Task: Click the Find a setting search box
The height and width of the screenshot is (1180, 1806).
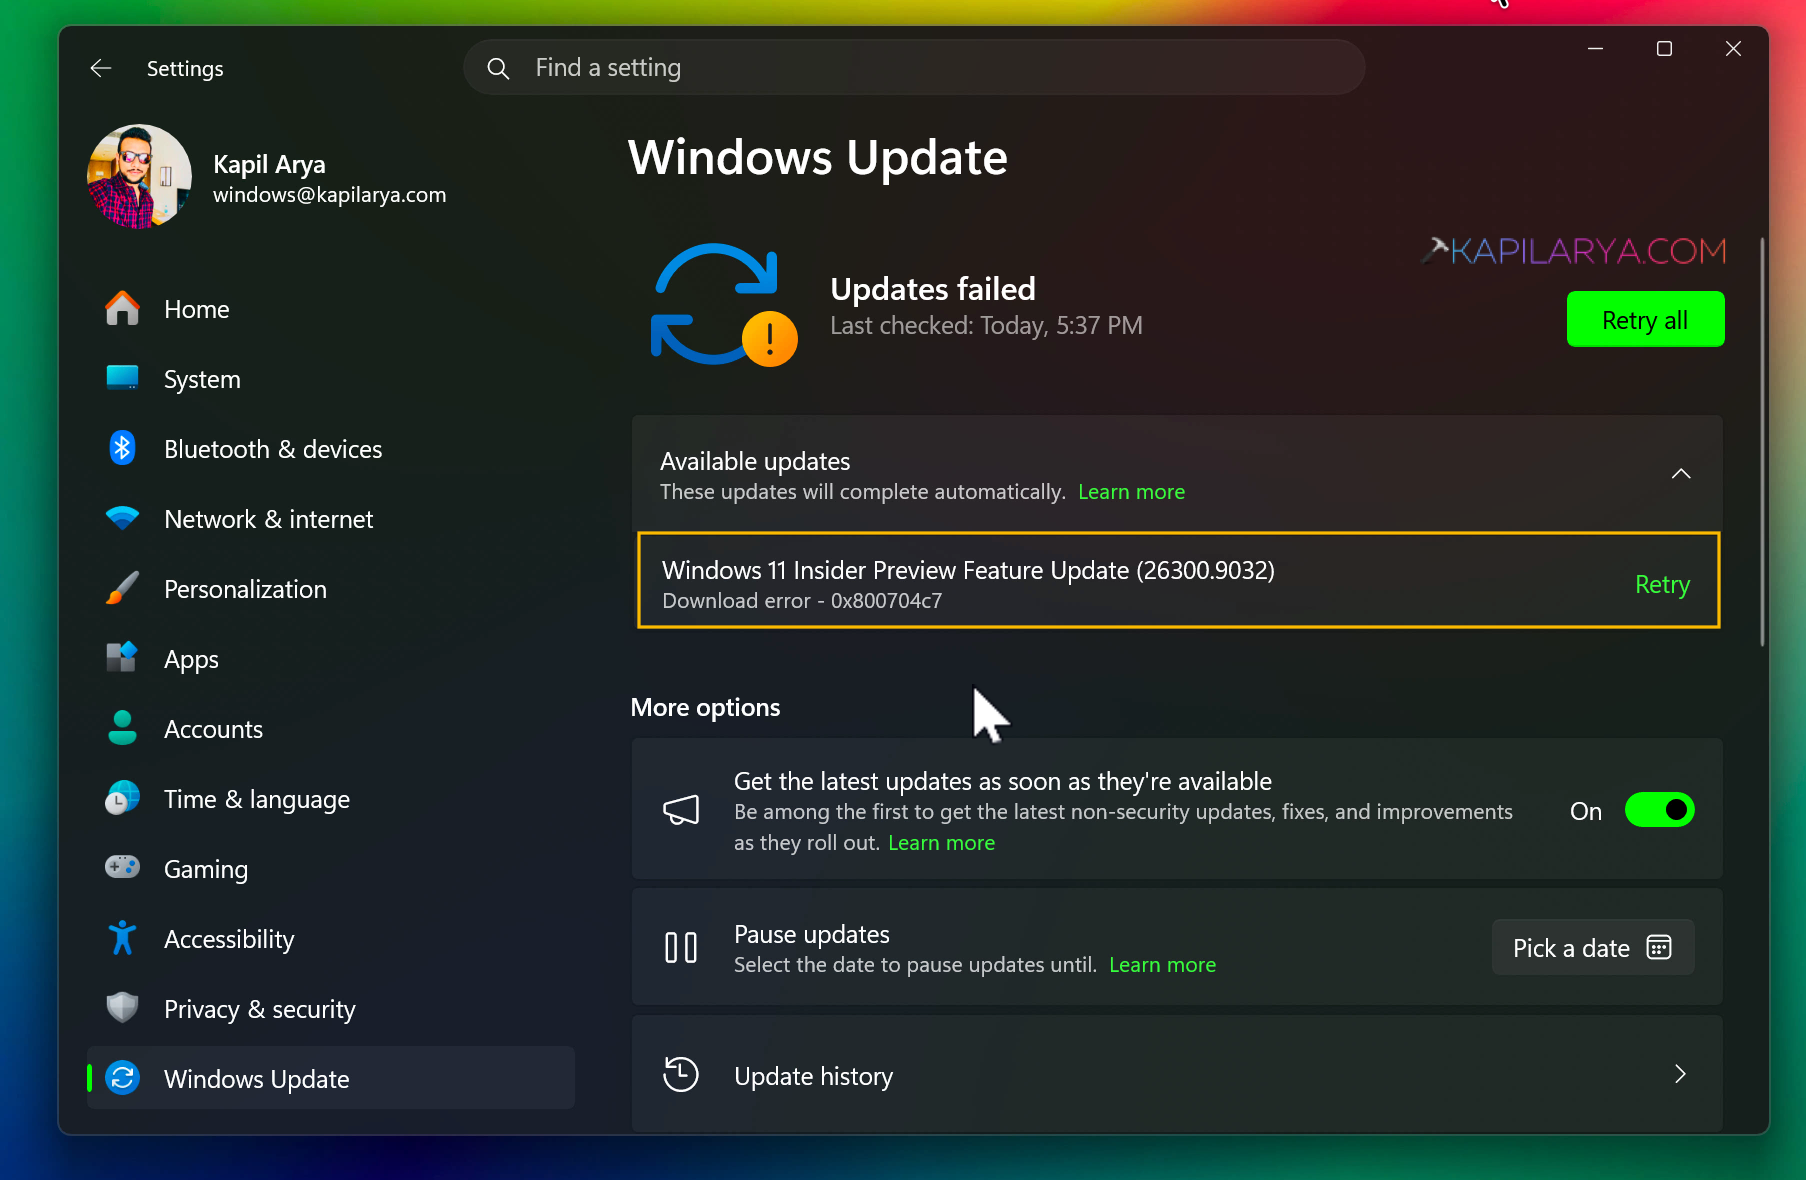Action: pyautogui.click(x=914, y=68)
